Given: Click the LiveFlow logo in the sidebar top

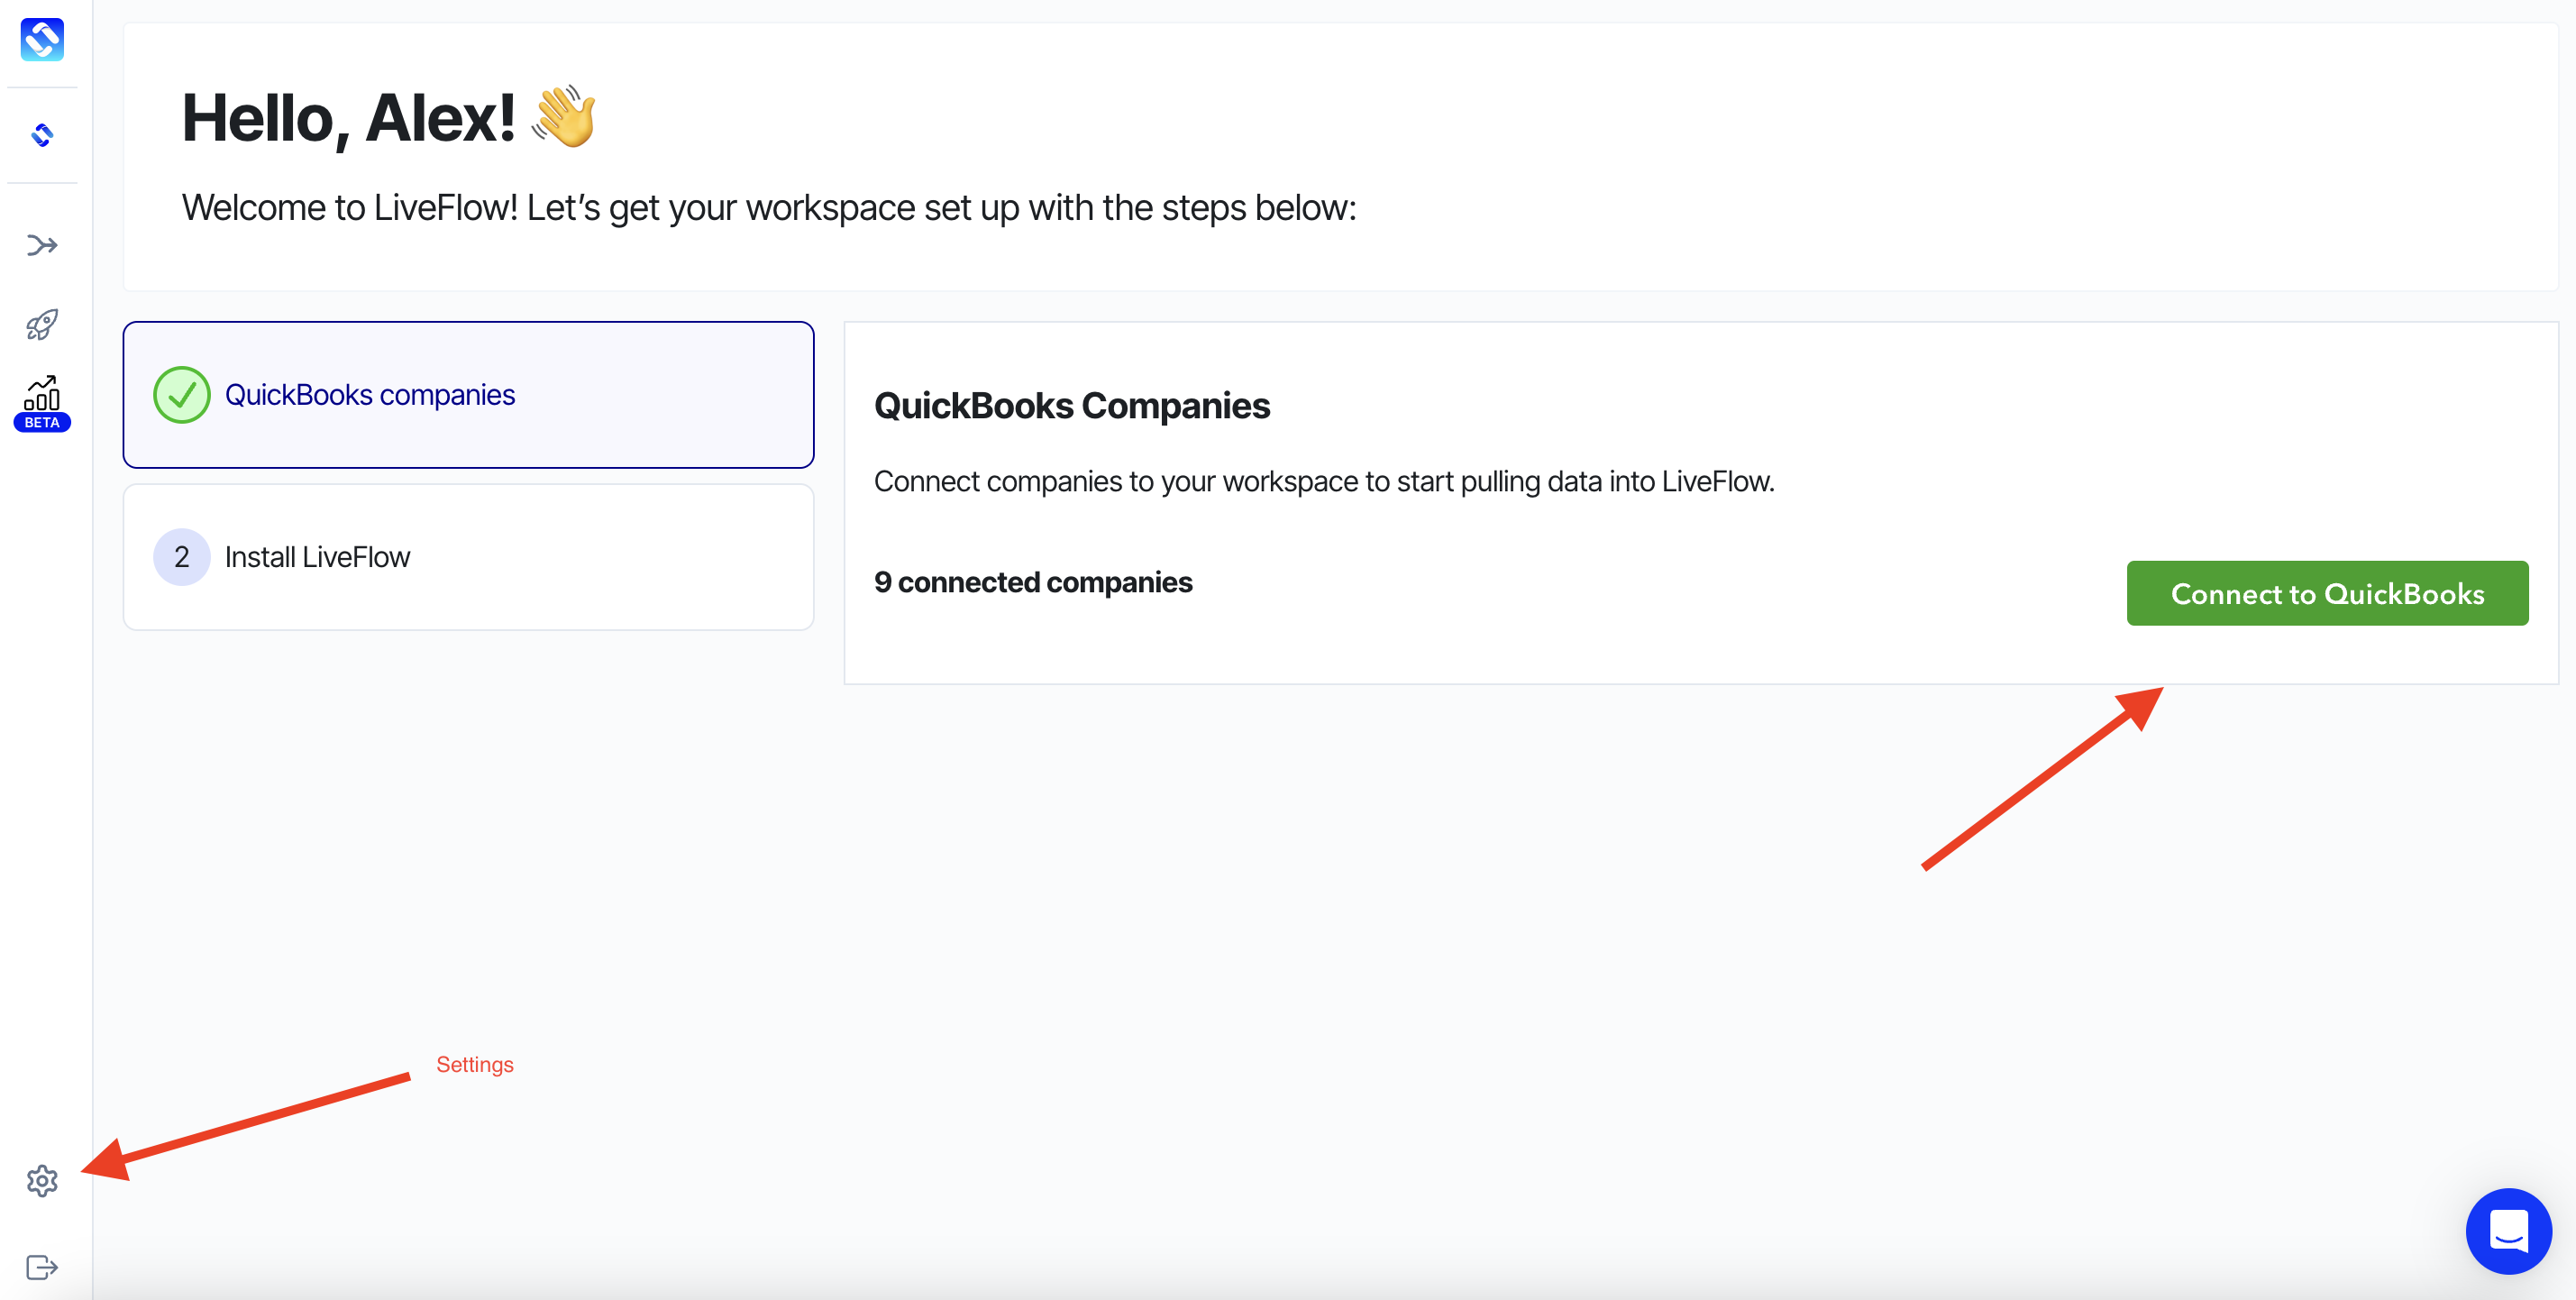Looking at the screenshot, I should 42,40.
